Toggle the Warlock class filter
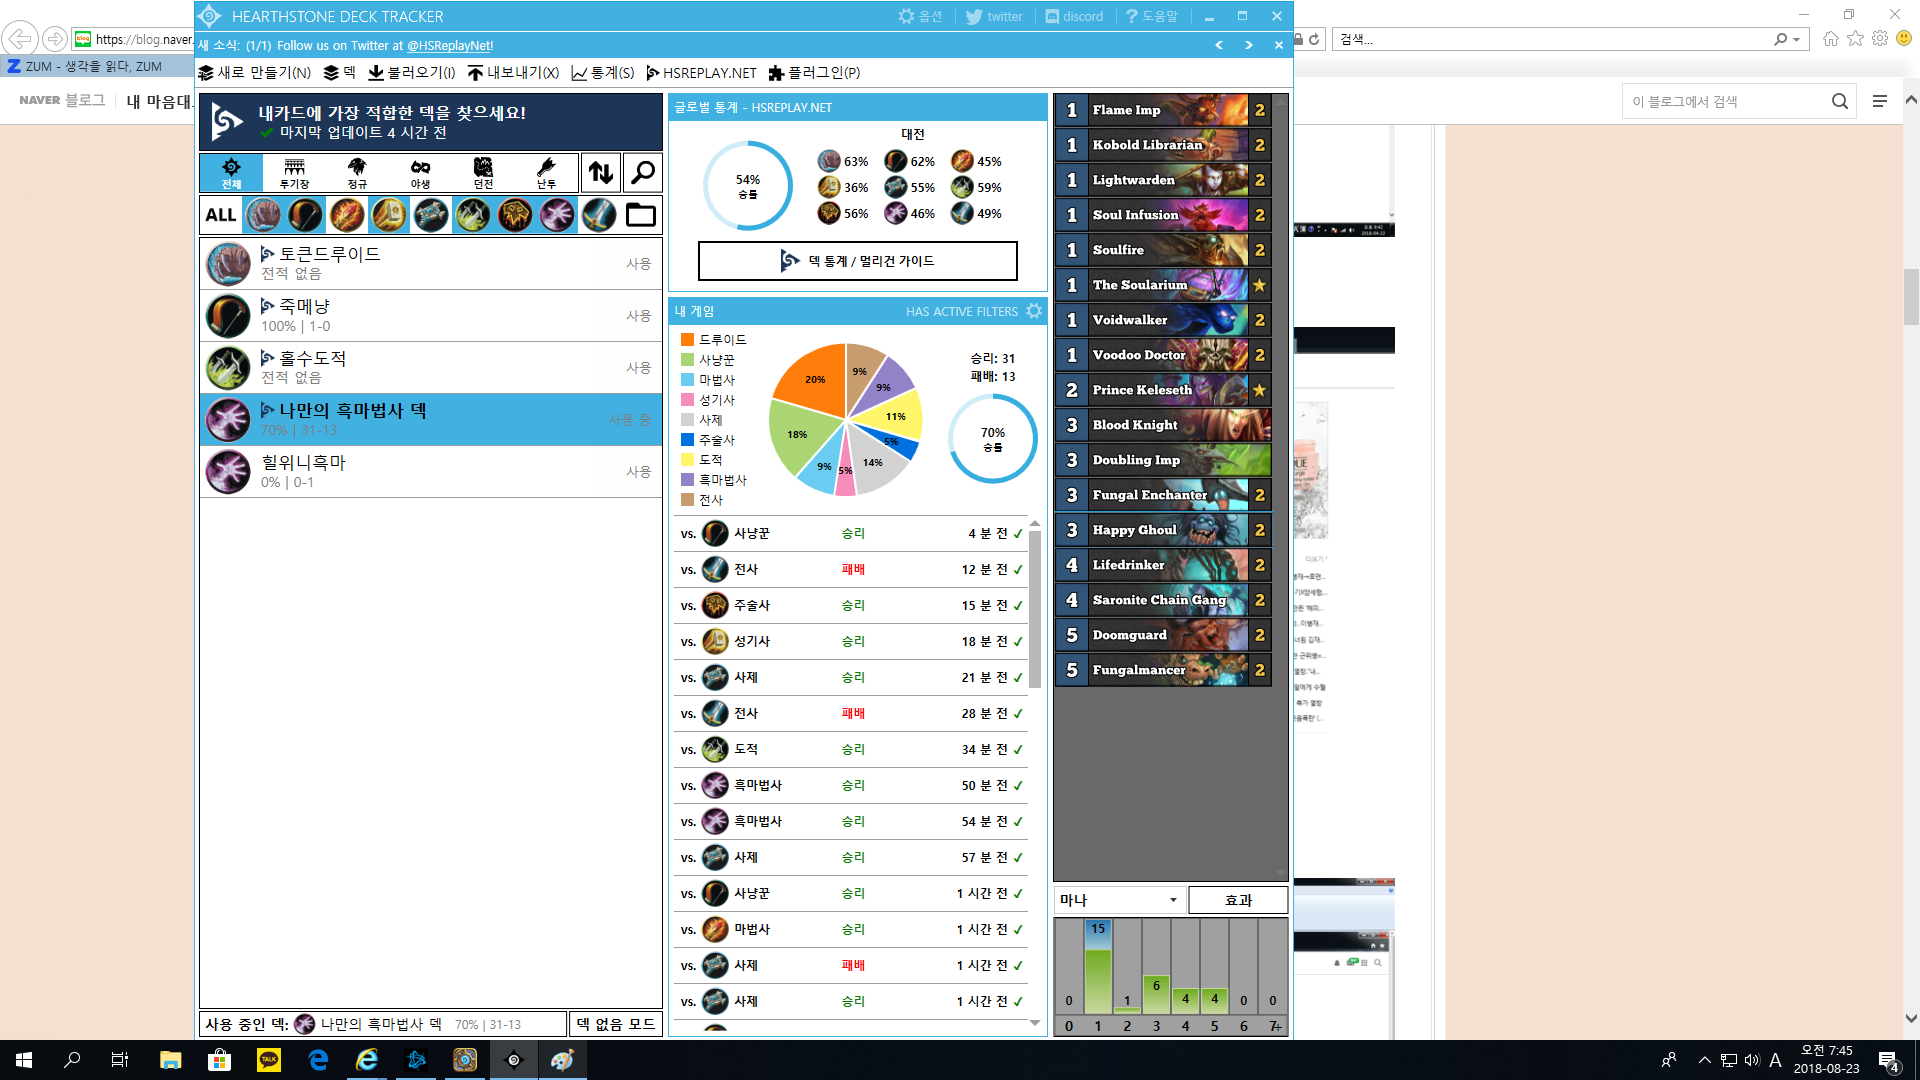Viewport: 1920px width, 1080px height. (x=557, y=215)
